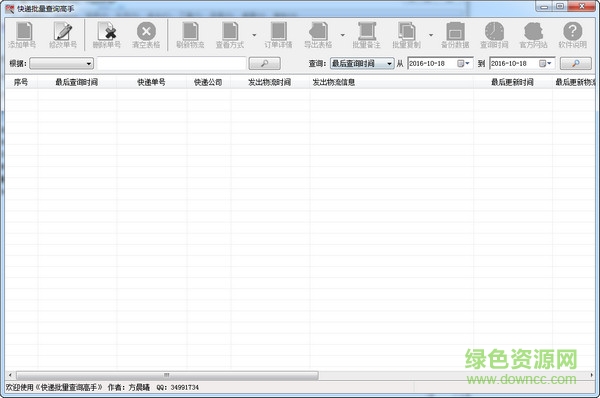Expand the 查看方式 dropdown arrow

click(x=254, y=35)
